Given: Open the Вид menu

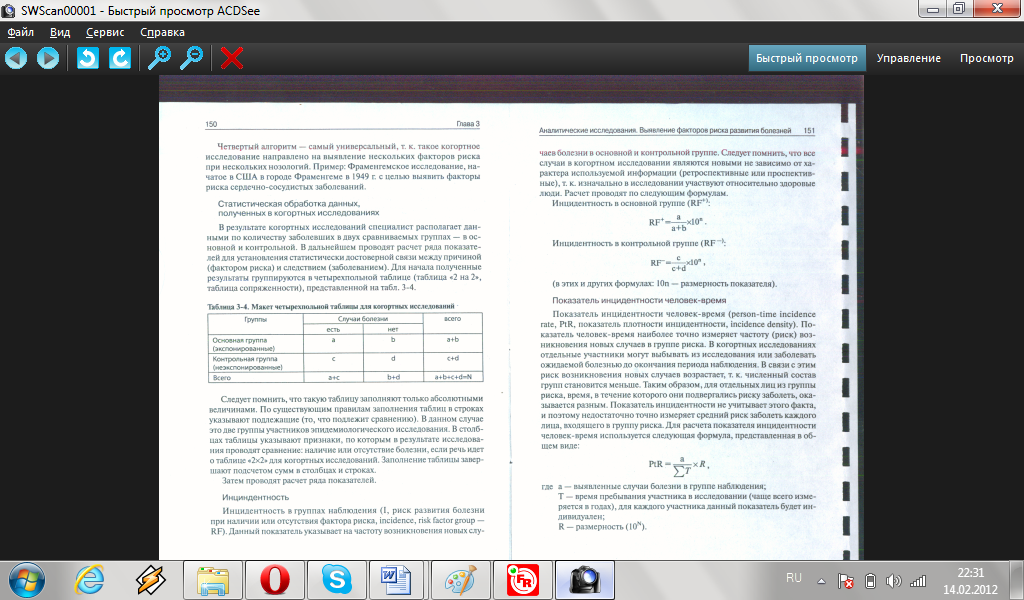Looking at the screenshot, I should (60, 32).
